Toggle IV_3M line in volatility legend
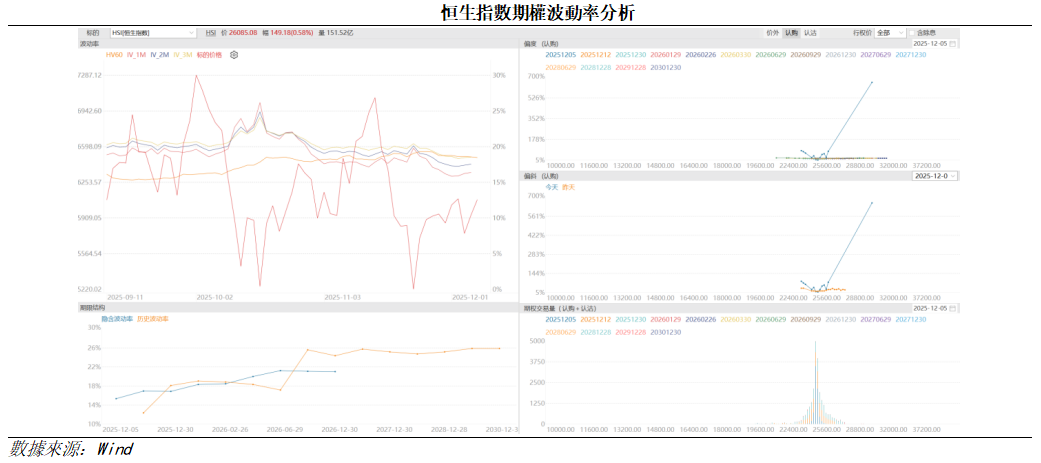1041x463 pixels. [x=183, y=55]
